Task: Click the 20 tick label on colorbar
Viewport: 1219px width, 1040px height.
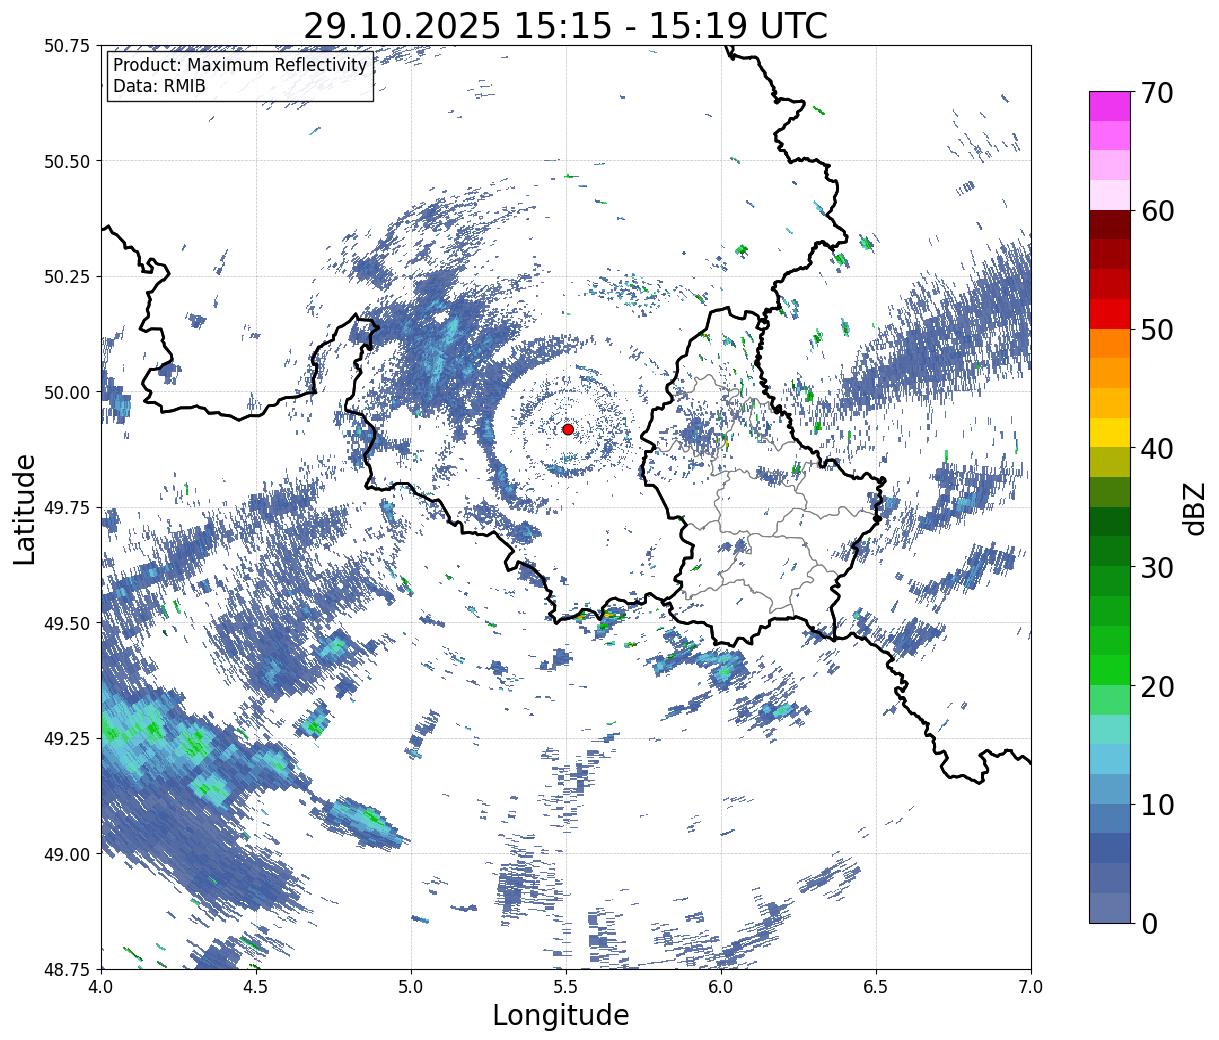Action: point(1157,686)
